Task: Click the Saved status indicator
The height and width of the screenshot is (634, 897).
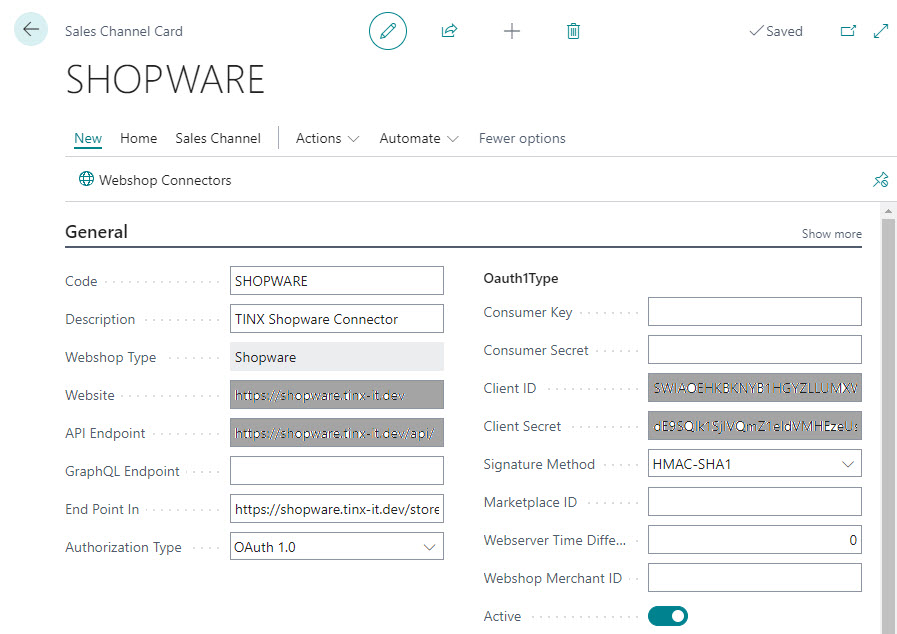Action: tap(776, 31)
